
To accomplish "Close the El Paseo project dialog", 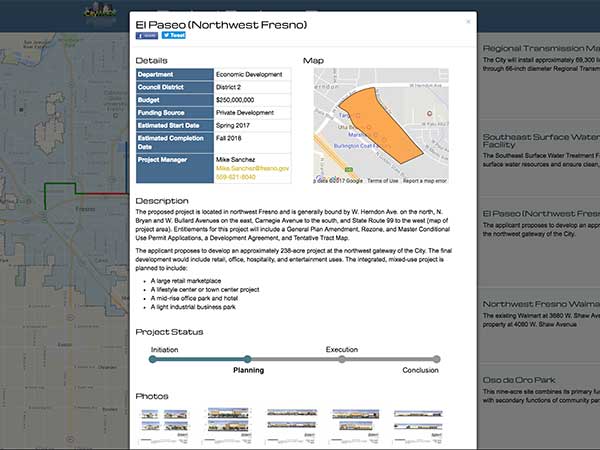I will (x=468, y=22).
